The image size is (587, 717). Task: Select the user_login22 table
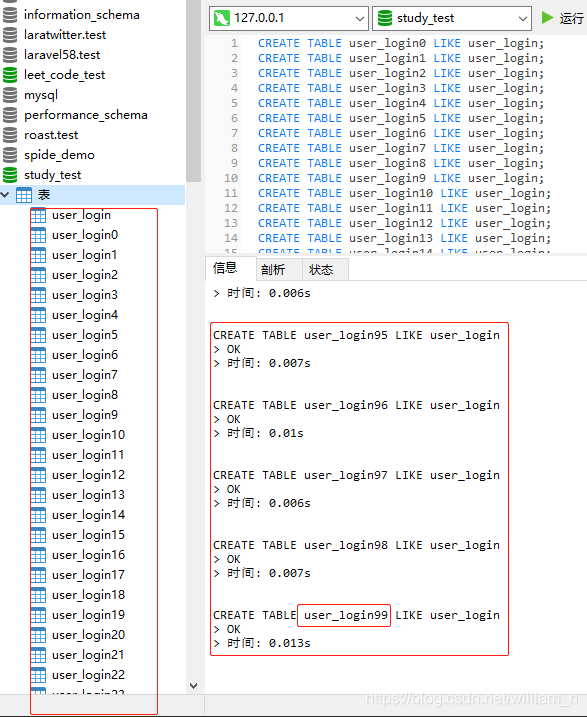click(88, 675)
